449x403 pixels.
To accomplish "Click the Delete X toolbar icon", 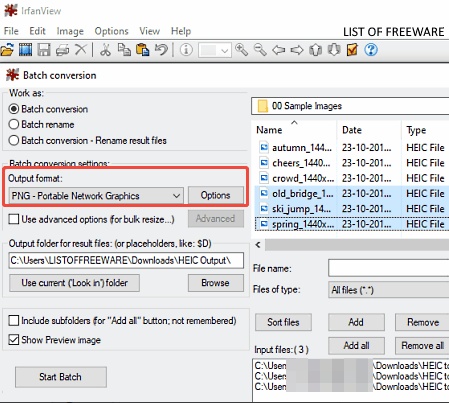I will [80, 50].
